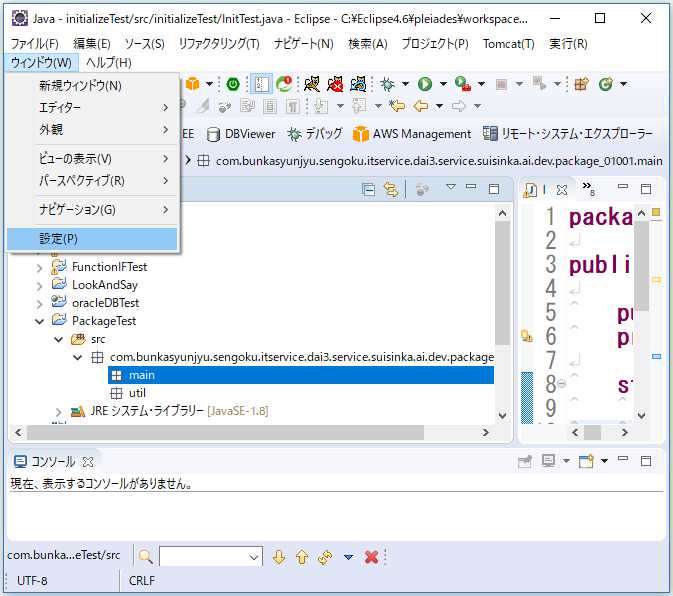Open the Run button dropdown arrow
673x596 pixels.
(x=443, y=84)
